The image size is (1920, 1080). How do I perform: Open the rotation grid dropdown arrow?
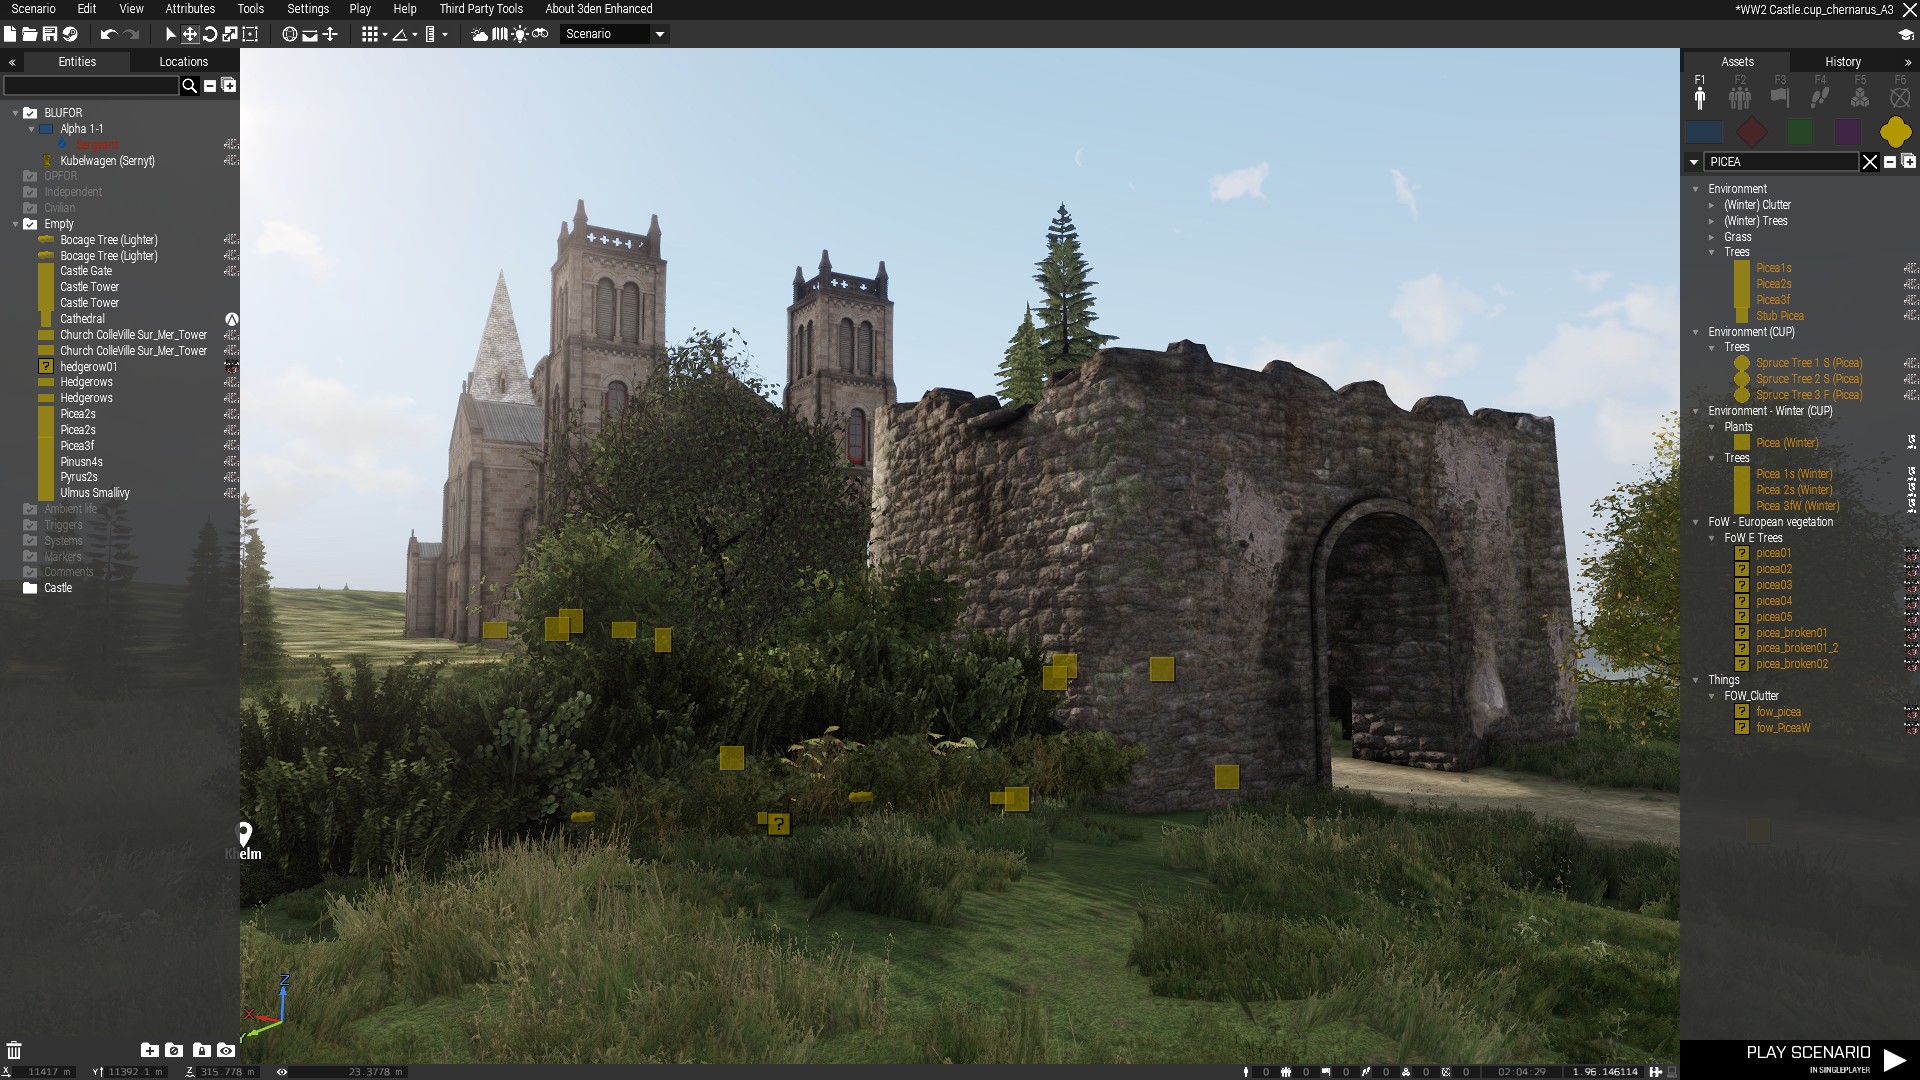[415, 35]
